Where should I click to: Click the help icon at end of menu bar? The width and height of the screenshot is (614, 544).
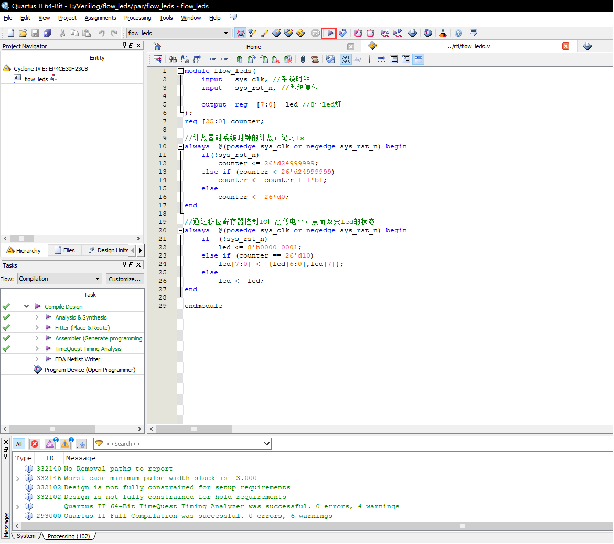tap(234, 18)
